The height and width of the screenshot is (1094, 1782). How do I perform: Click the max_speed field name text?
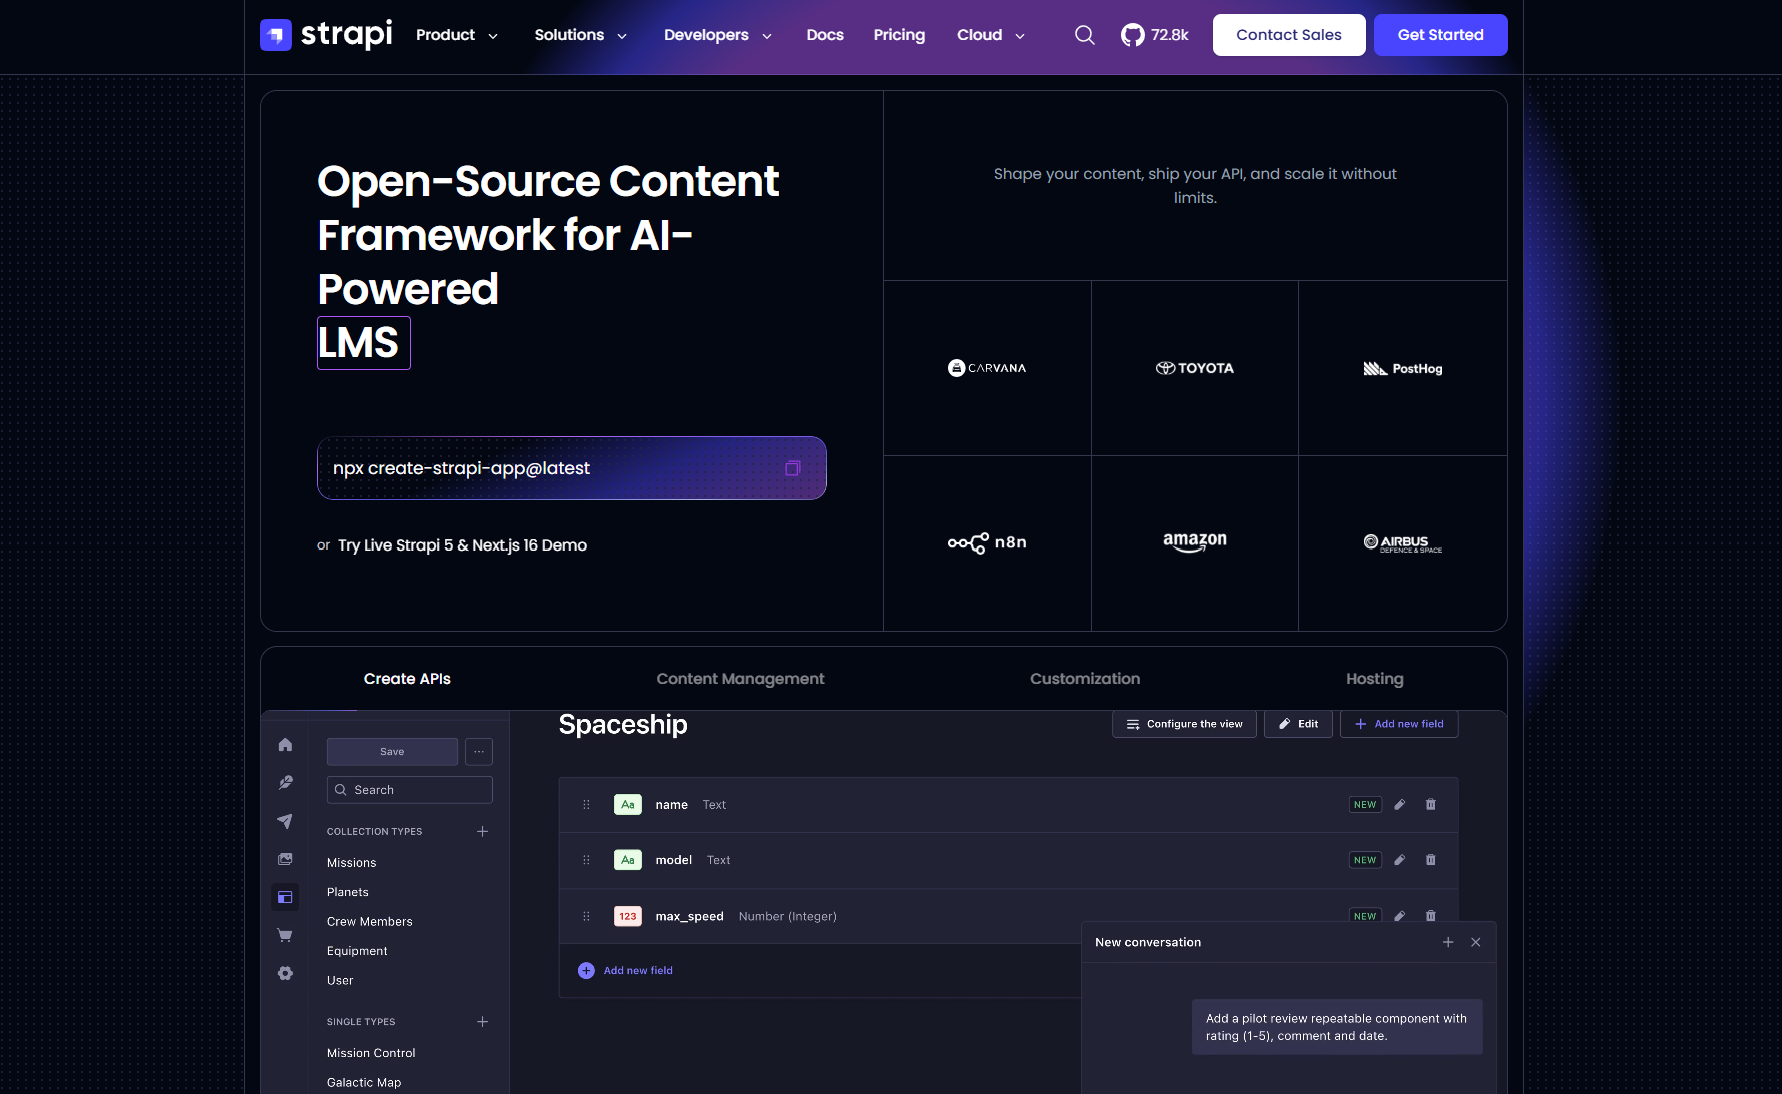689,916
